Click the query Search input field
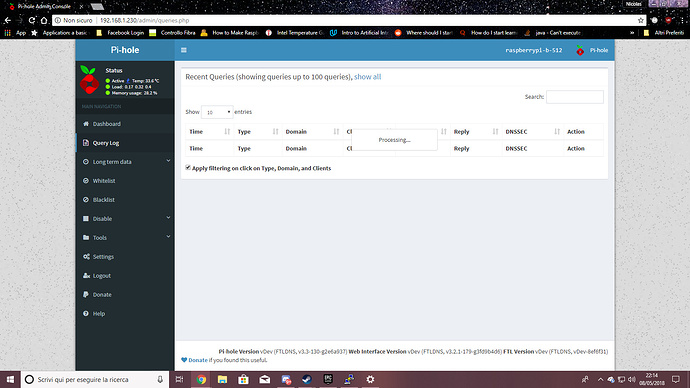 [x=575, y=97]
